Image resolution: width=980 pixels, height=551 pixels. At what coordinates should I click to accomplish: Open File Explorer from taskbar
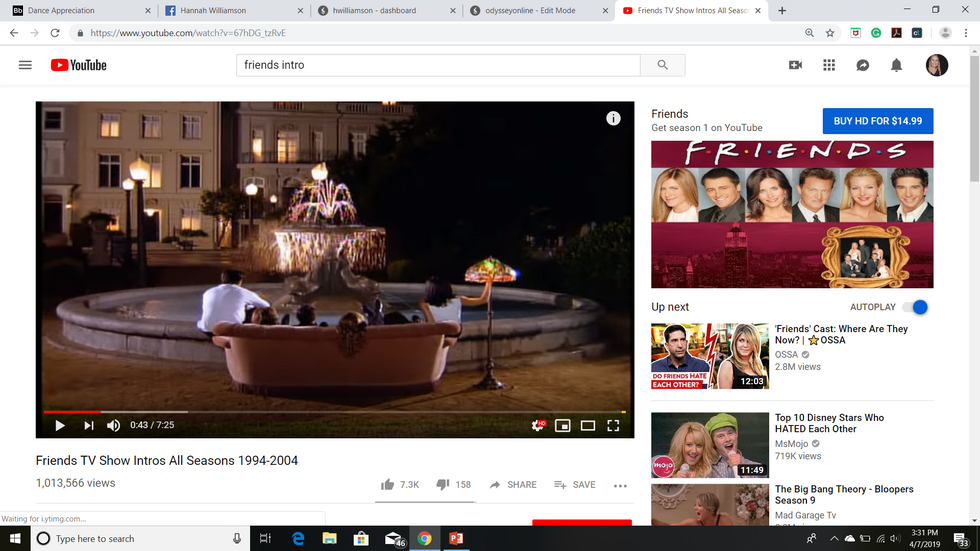pos(329,539)
